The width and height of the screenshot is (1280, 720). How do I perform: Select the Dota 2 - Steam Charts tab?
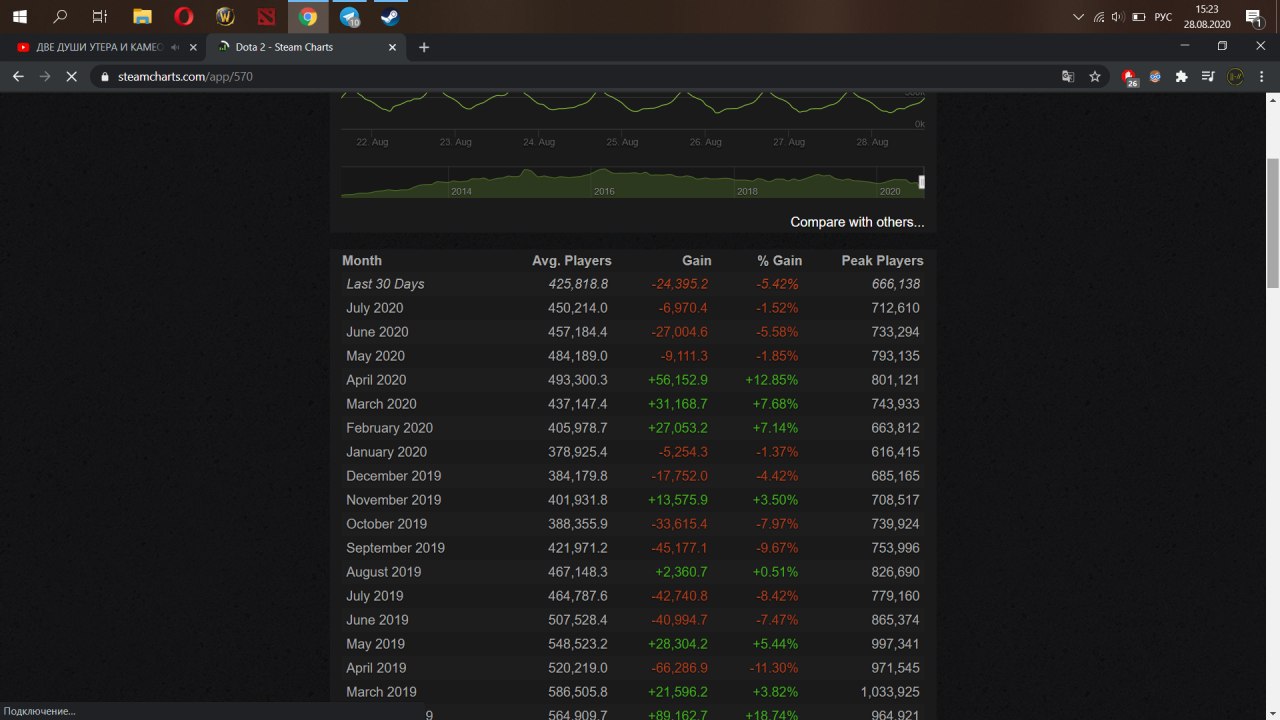pyautogui.click(x=304, y=47)
